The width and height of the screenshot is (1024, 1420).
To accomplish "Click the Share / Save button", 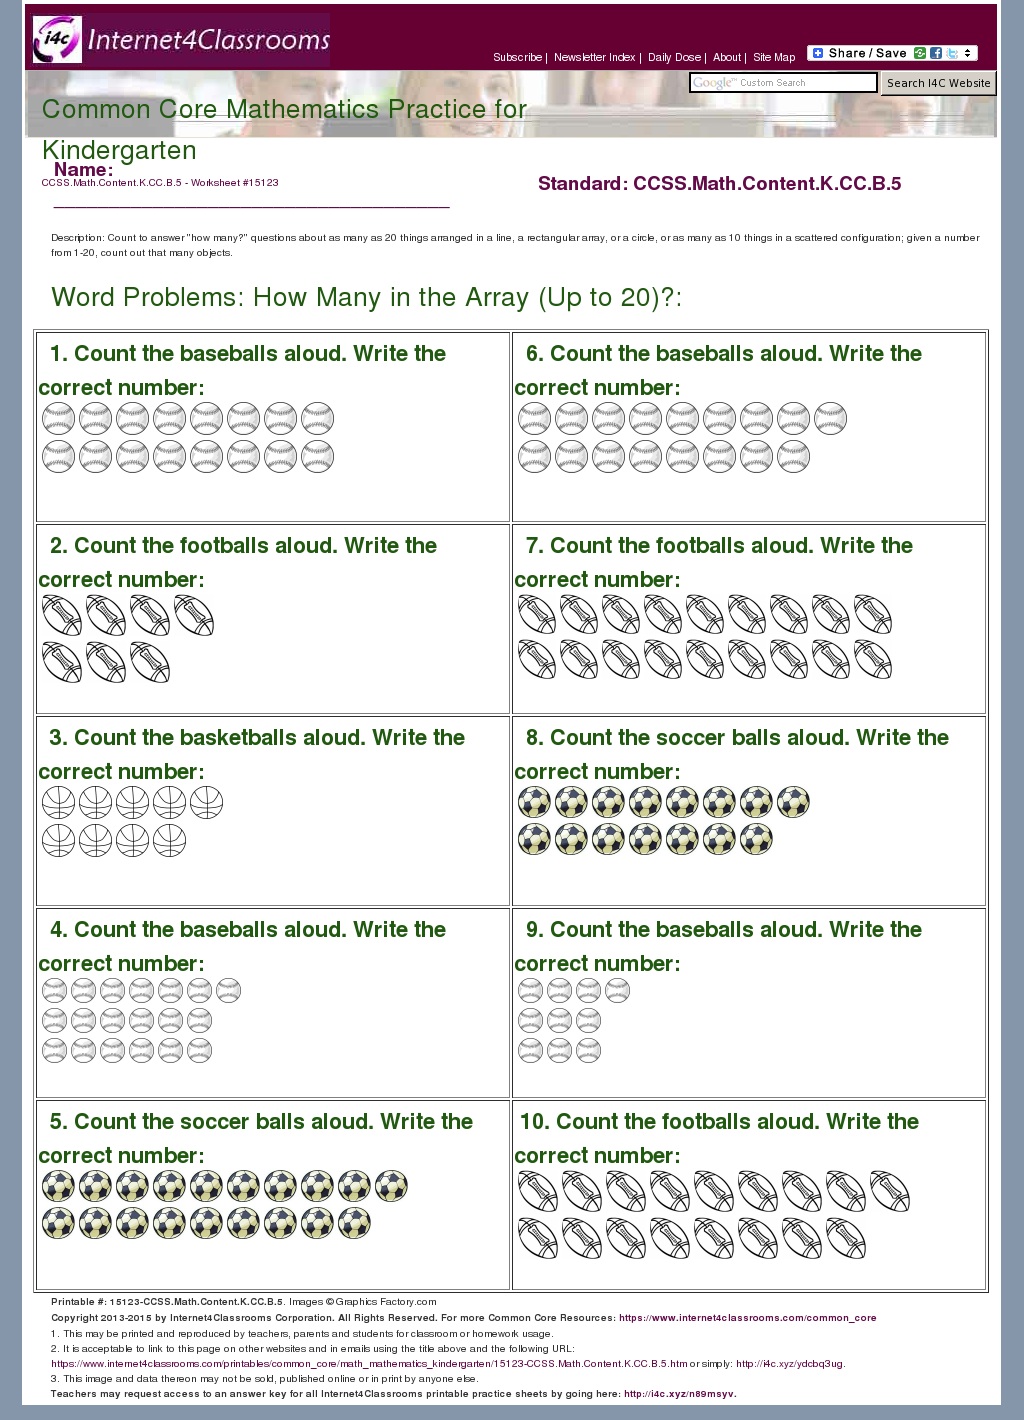I will [x=892, y=53].
